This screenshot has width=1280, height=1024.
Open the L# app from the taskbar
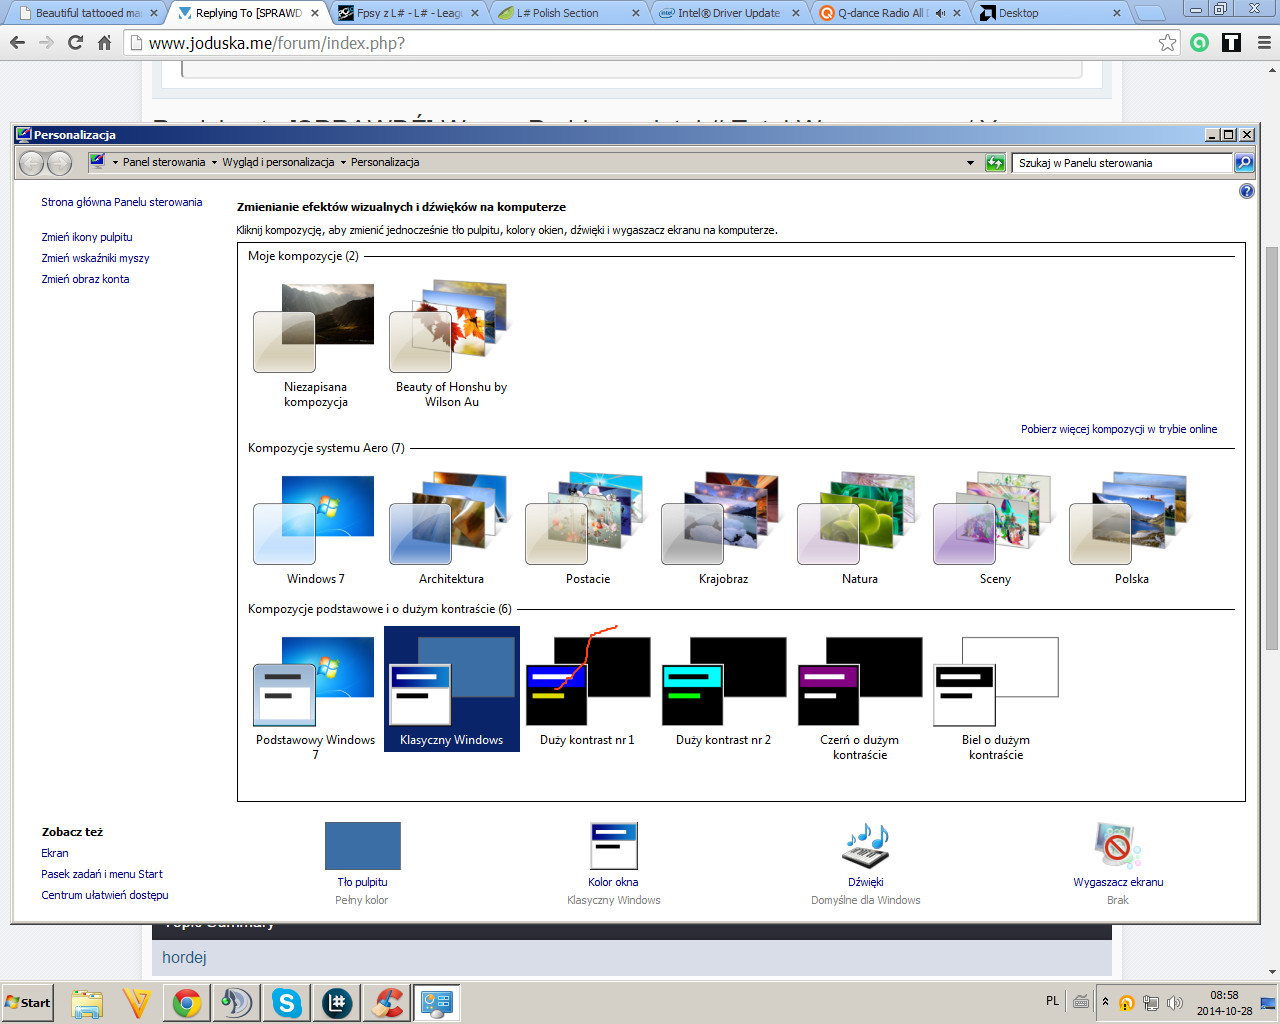pos(337,1003)
